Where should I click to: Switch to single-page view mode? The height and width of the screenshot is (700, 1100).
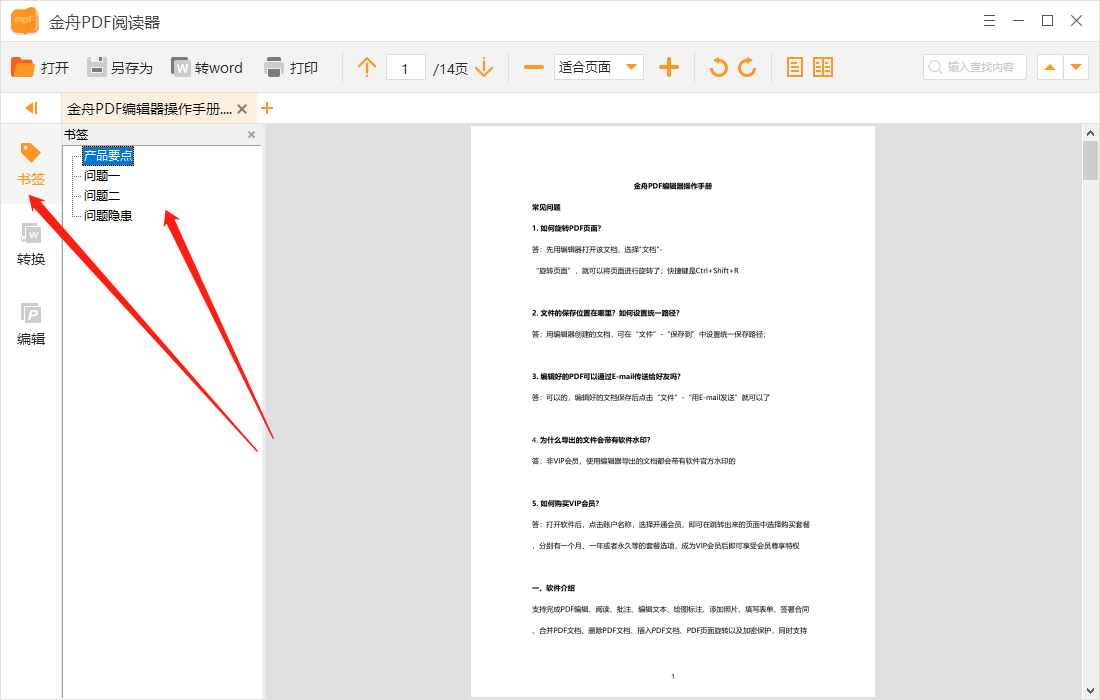tap(795, 66)
